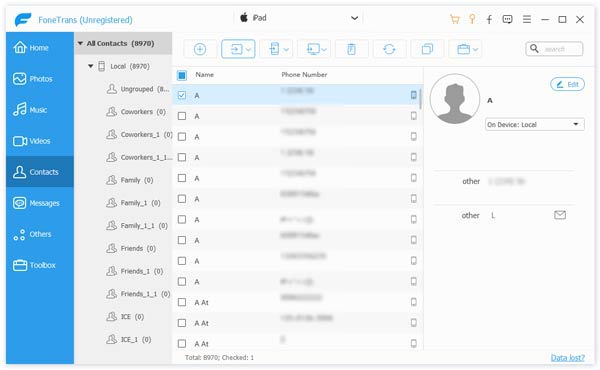Screen dimensions: 600x370
Task: Click the import contacts toolbar icon
Action: (236, 49)
